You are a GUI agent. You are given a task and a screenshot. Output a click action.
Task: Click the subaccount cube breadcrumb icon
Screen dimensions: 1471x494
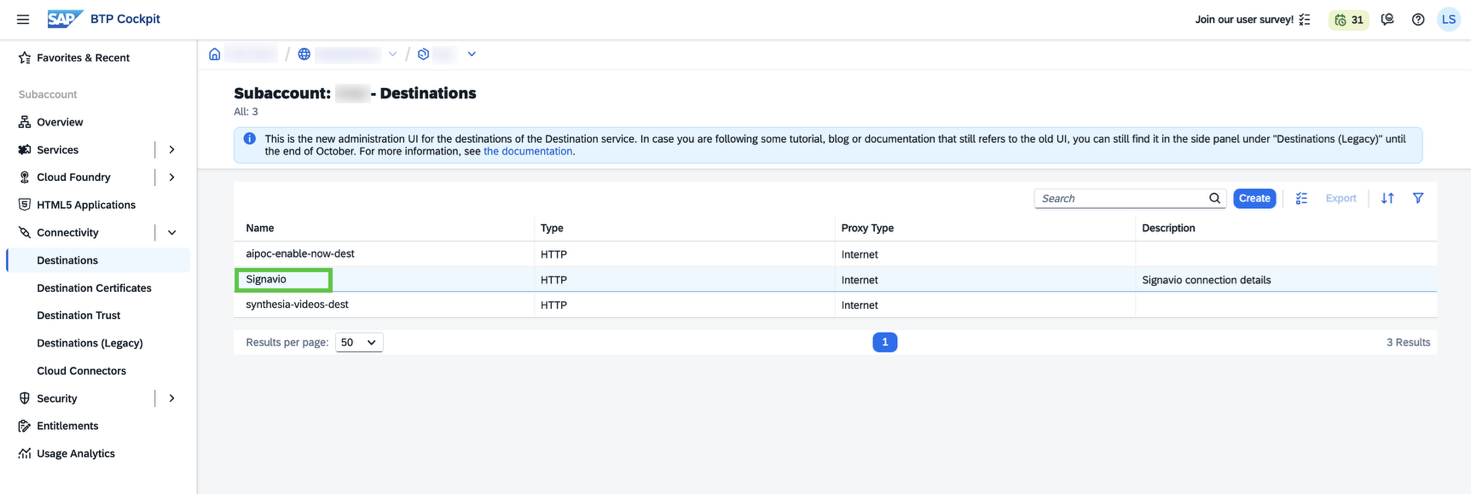[423, 54]
